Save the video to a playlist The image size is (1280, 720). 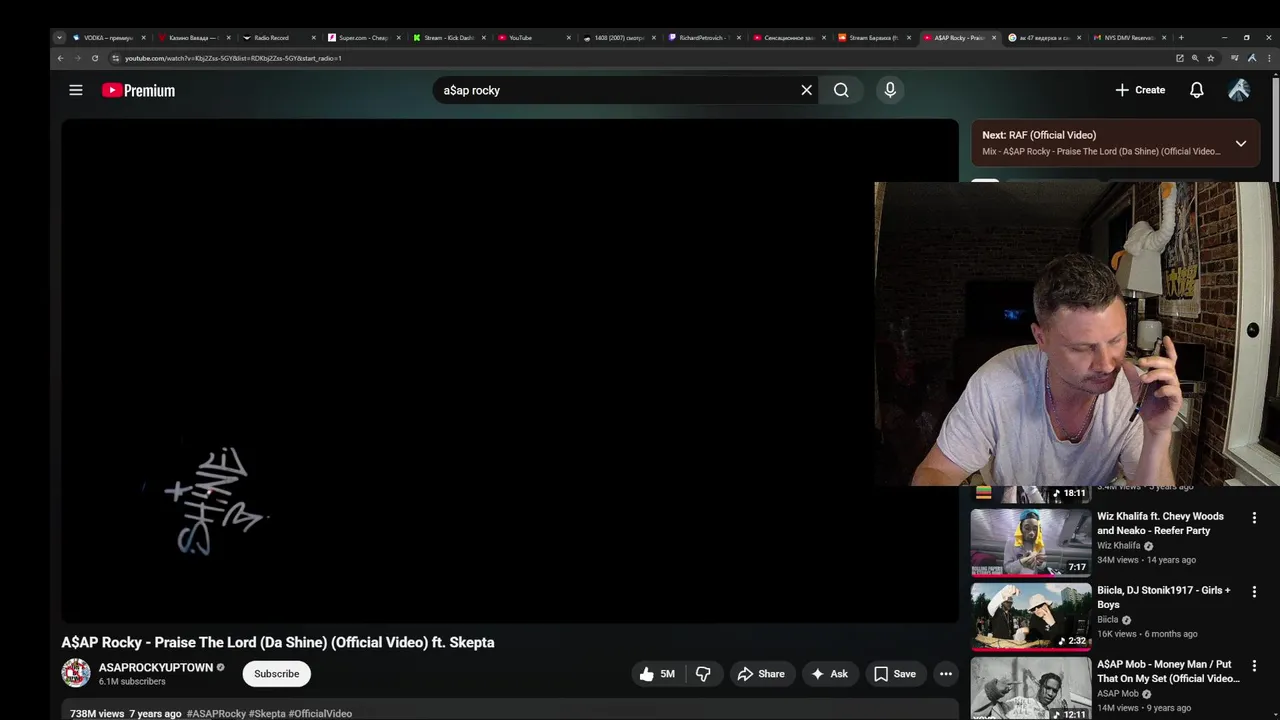[x=895, y=674]
